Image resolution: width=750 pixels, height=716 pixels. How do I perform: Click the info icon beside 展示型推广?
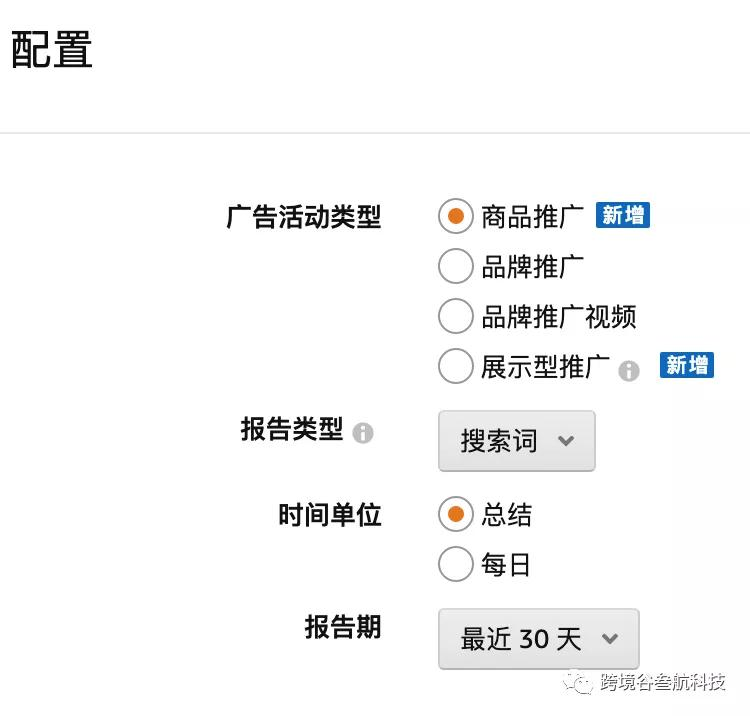pyautogui.click(x=628, y=370)
